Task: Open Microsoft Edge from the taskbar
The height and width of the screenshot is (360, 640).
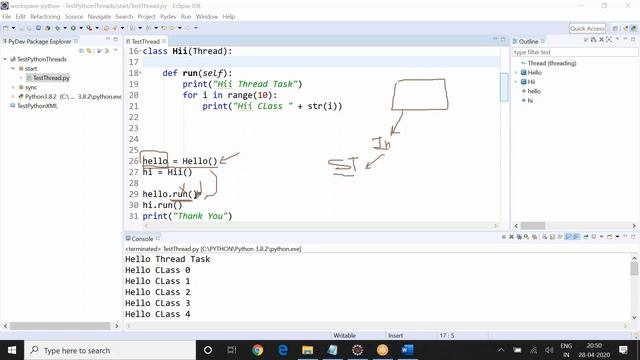Action: point(282,350)
